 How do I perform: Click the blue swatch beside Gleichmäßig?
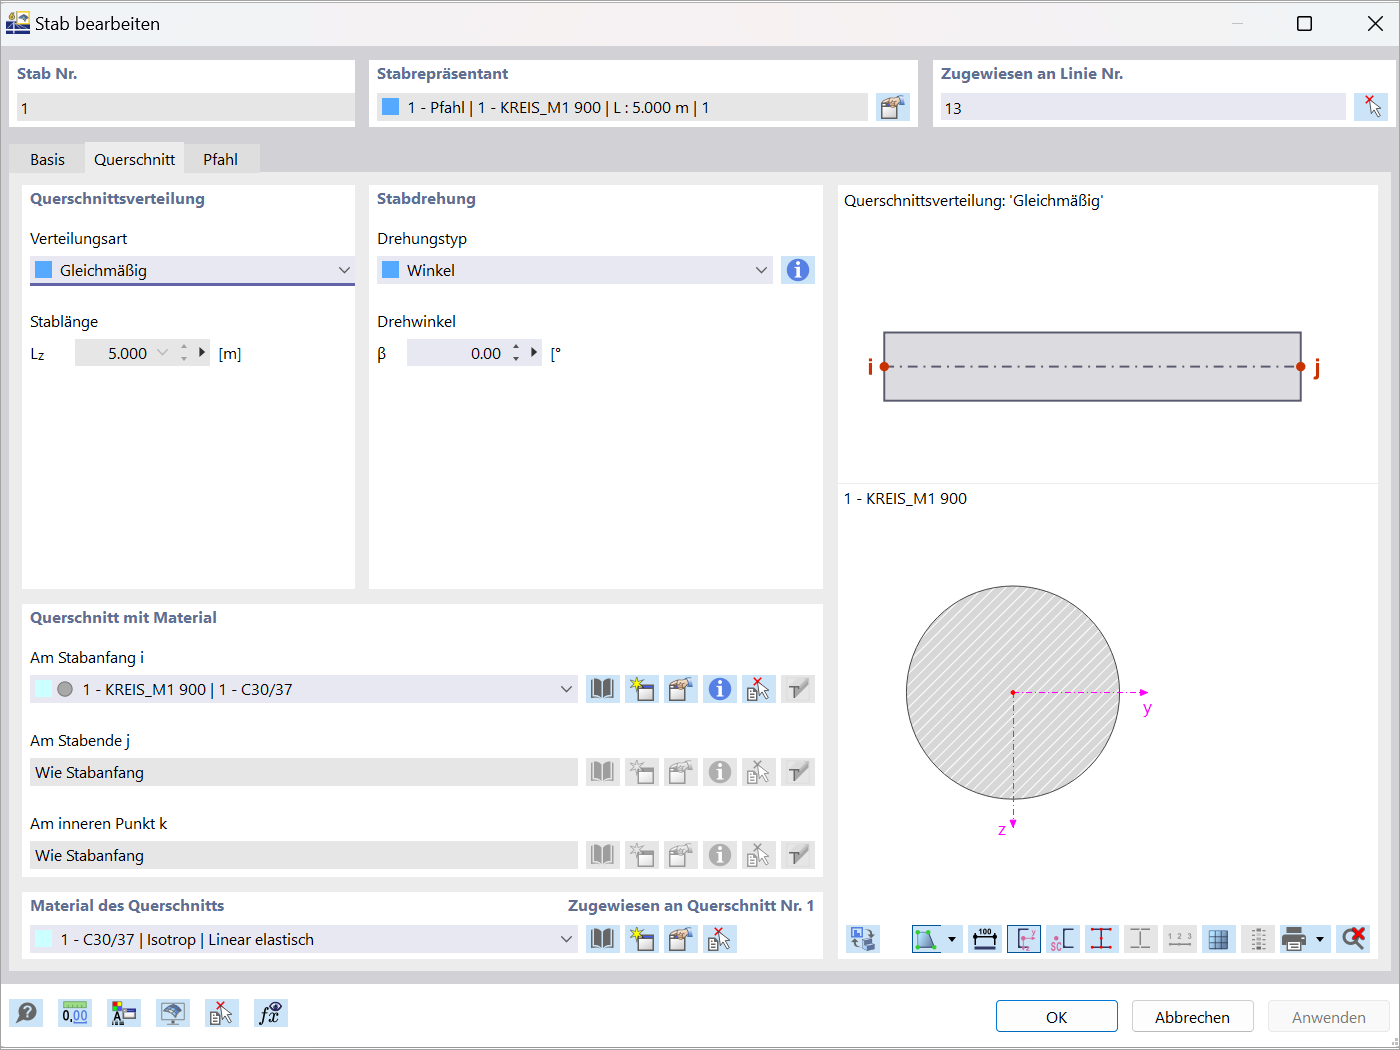point(44,270)
